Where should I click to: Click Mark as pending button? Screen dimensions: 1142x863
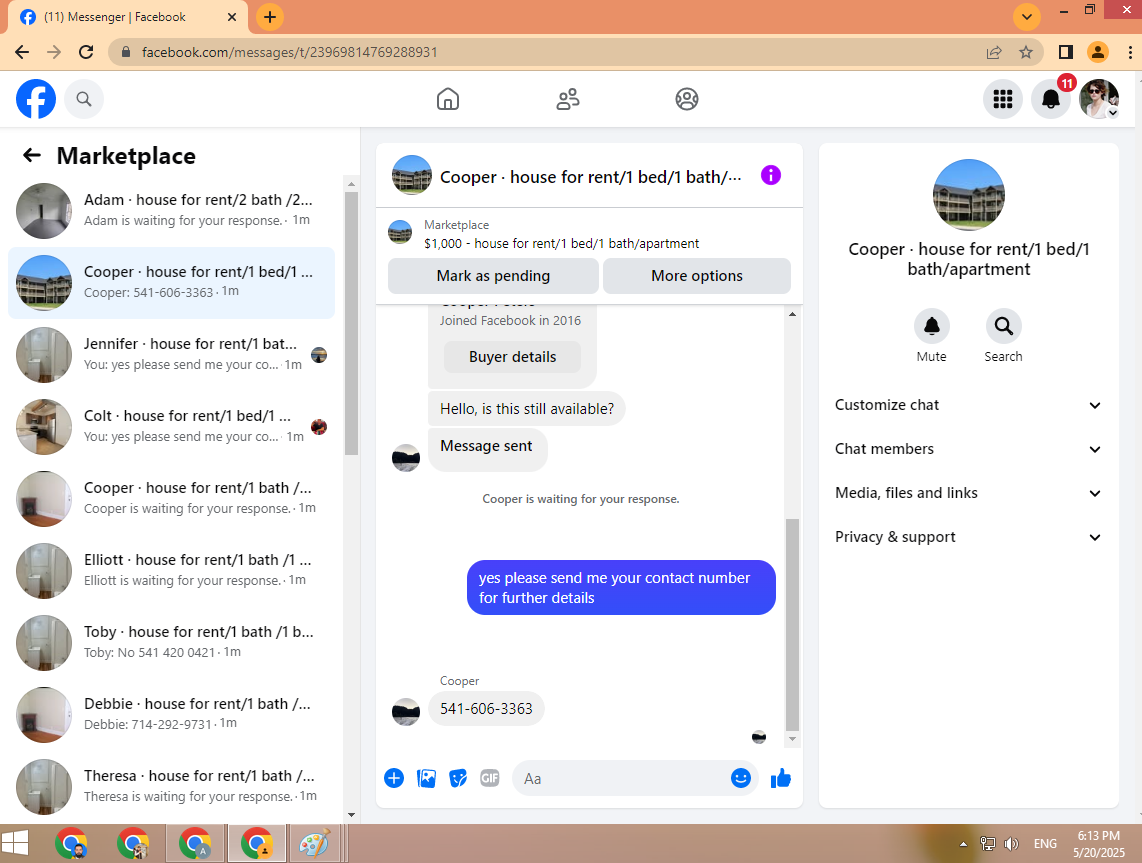pyautogui.click(x=493, y=276)
